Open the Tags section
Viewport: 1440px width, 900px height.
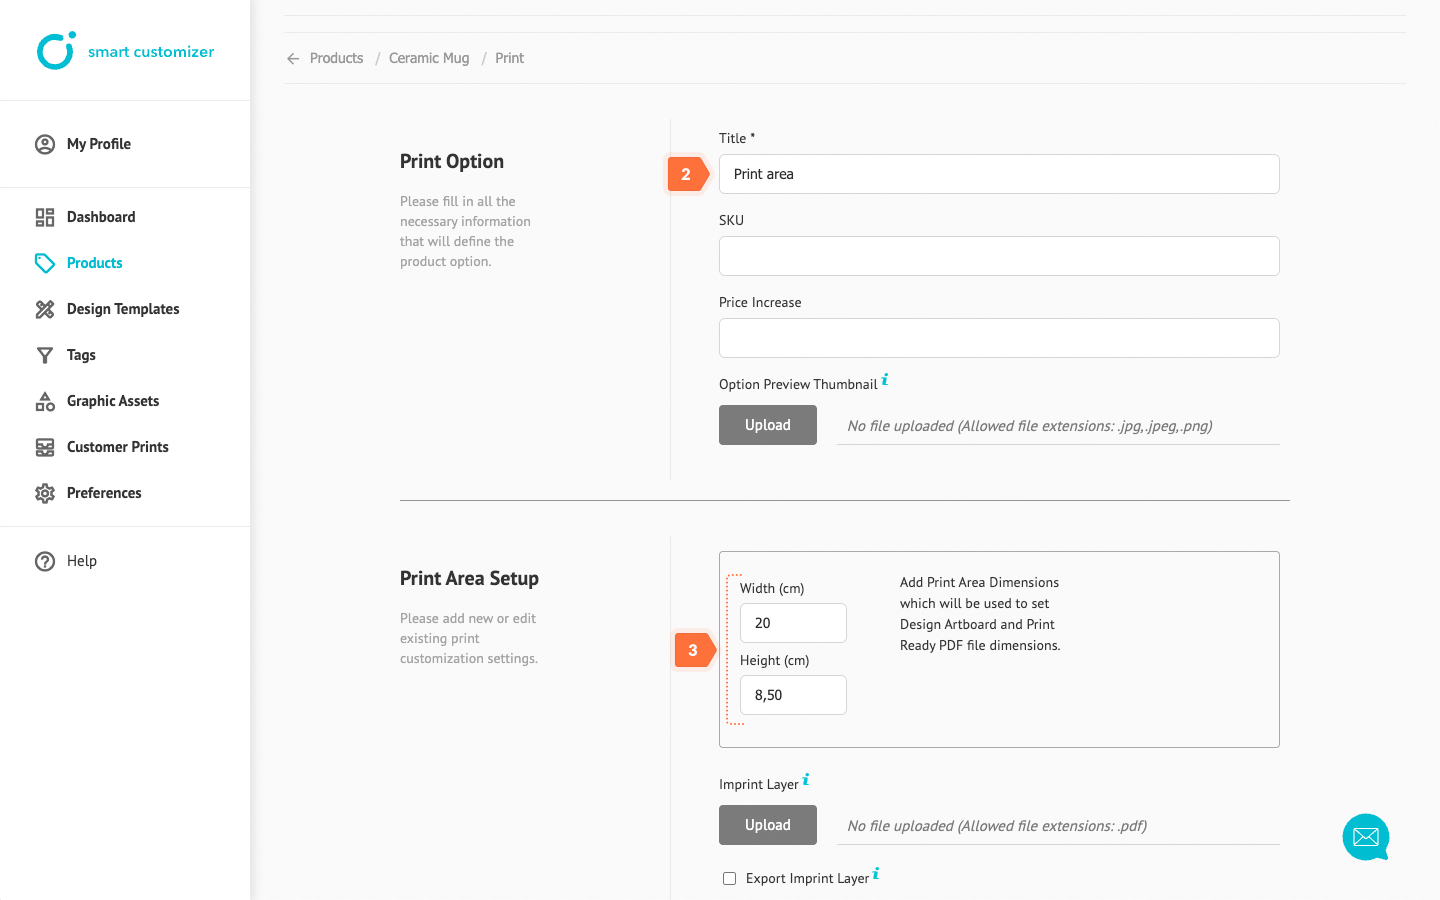(x=81, y=355)
